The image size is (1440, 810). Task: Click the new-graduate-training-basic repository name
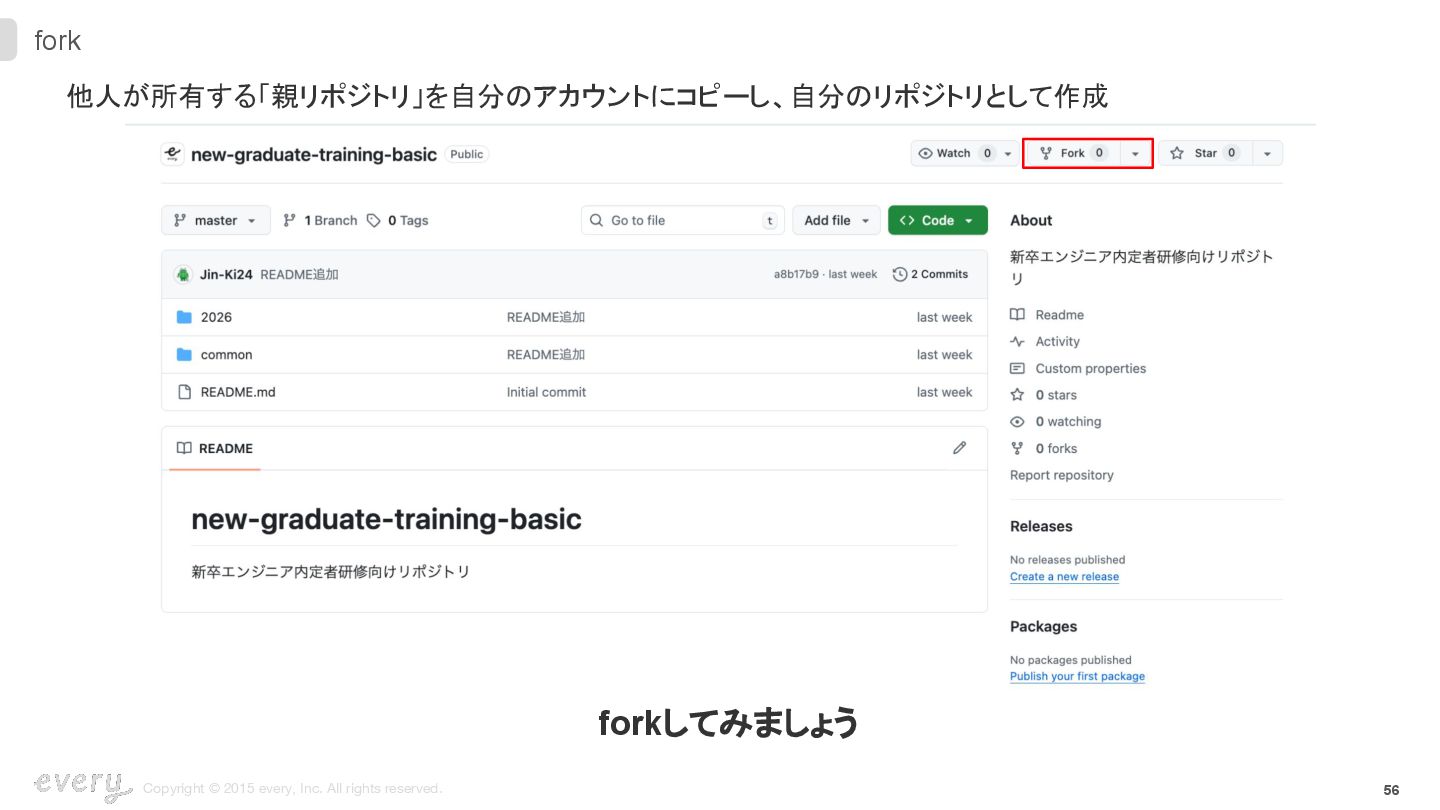pyautogui.click(x=314, y=154)
